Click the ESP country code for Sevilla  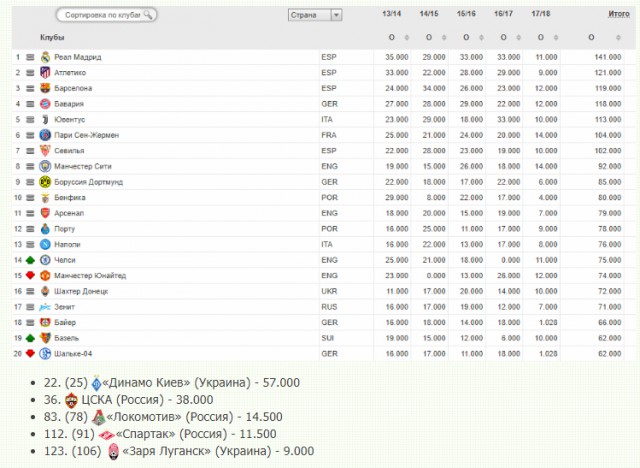click(x=329, y=151)
